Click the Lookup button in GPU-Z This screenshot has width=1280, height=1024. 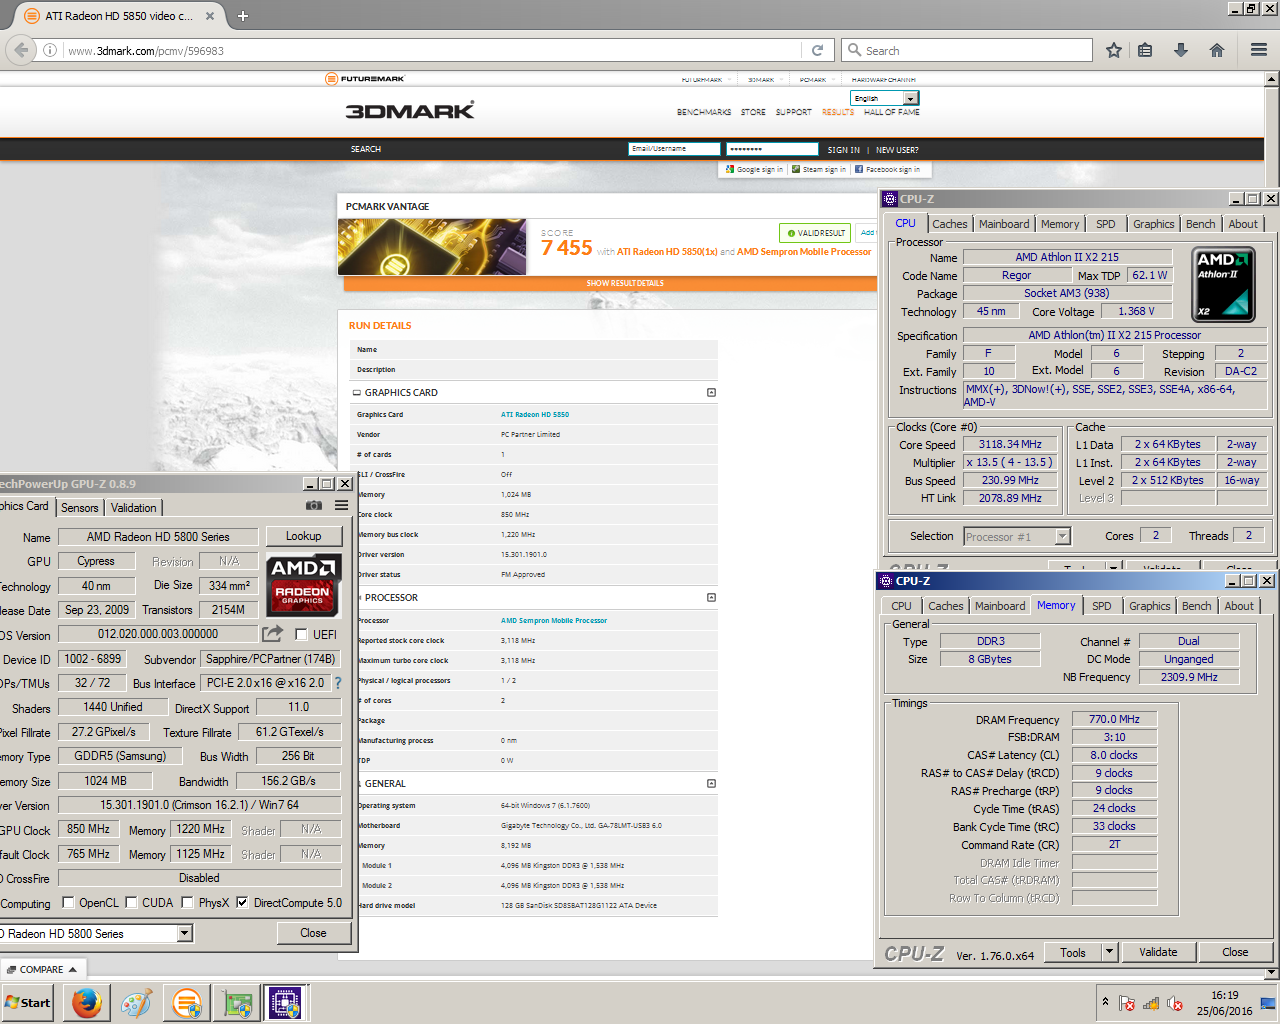[x=303, y=536]
